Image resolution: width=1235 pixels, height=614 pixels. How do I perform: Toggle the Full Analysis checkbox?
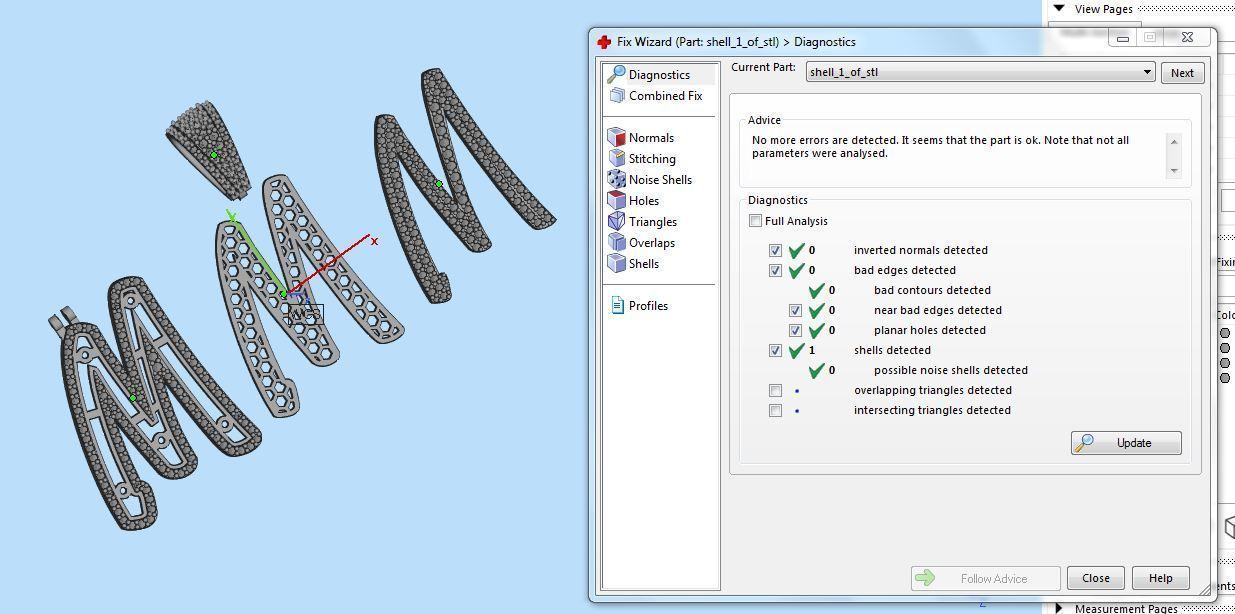(x=756, y=221)
